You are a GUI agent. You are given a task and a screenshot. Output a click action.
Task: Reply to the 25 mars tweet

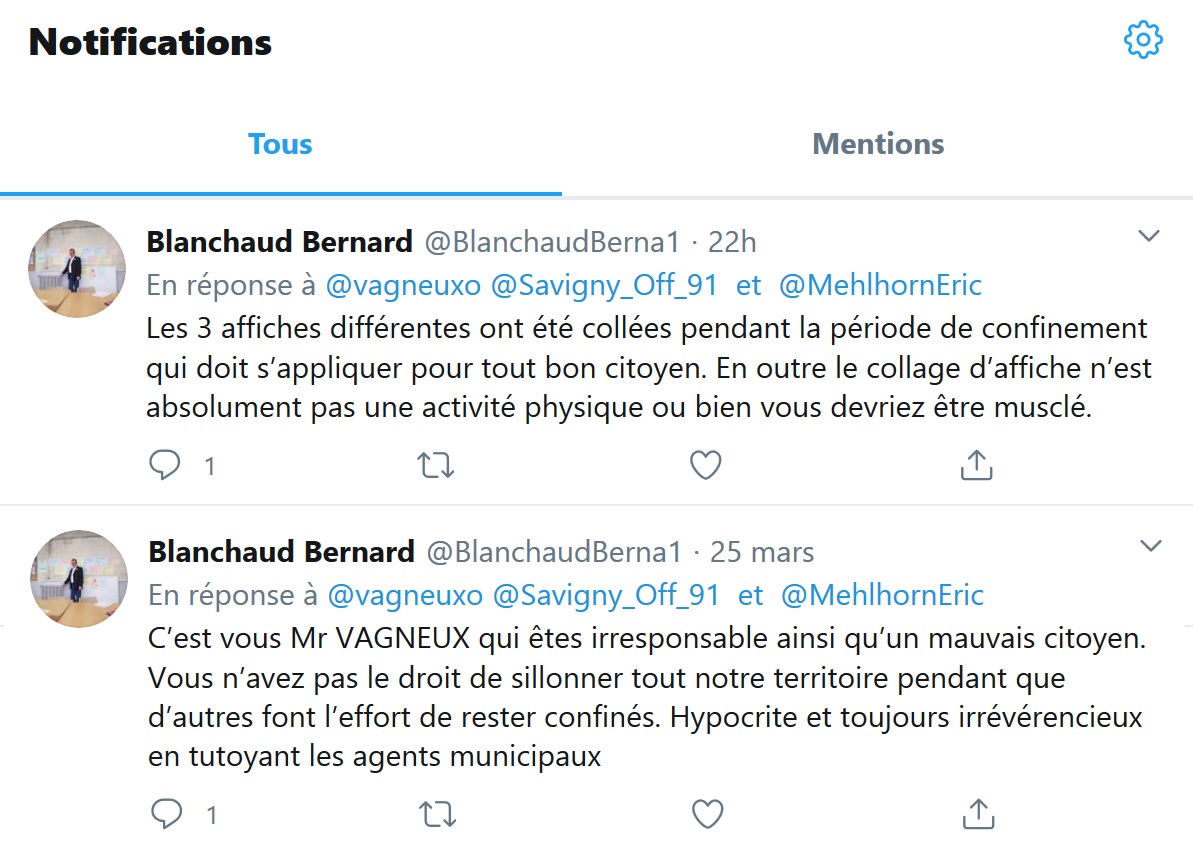166,814
